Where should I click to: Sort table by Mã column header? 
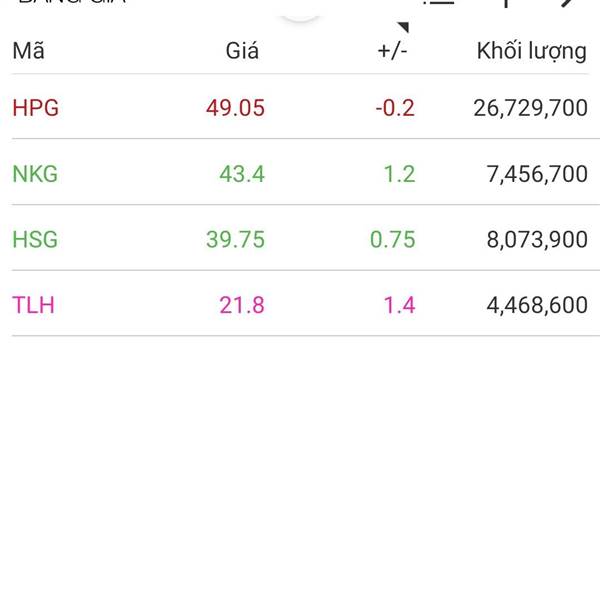[x=28, y=51]
